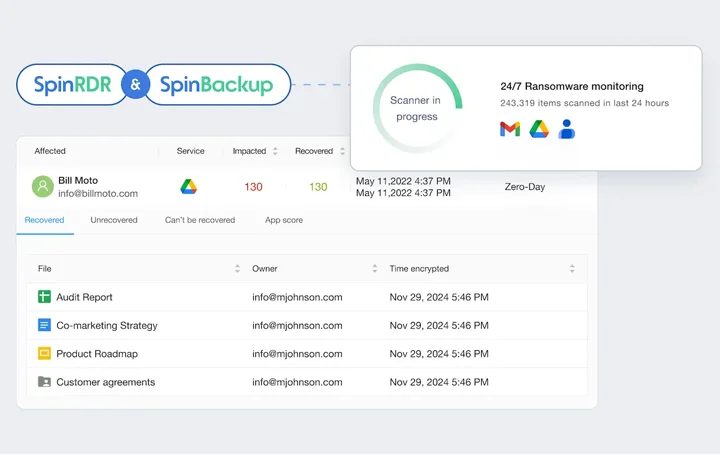Sort the Owner column using its arrows
Viewport: 720px width, 455px height.
pos(375,269)
